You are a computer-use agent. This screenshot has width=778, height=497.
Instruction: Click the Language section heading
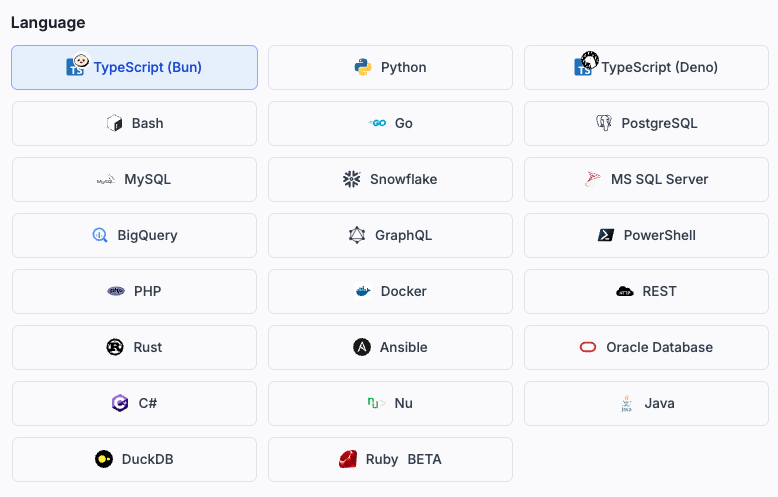(x=48, y=23)
